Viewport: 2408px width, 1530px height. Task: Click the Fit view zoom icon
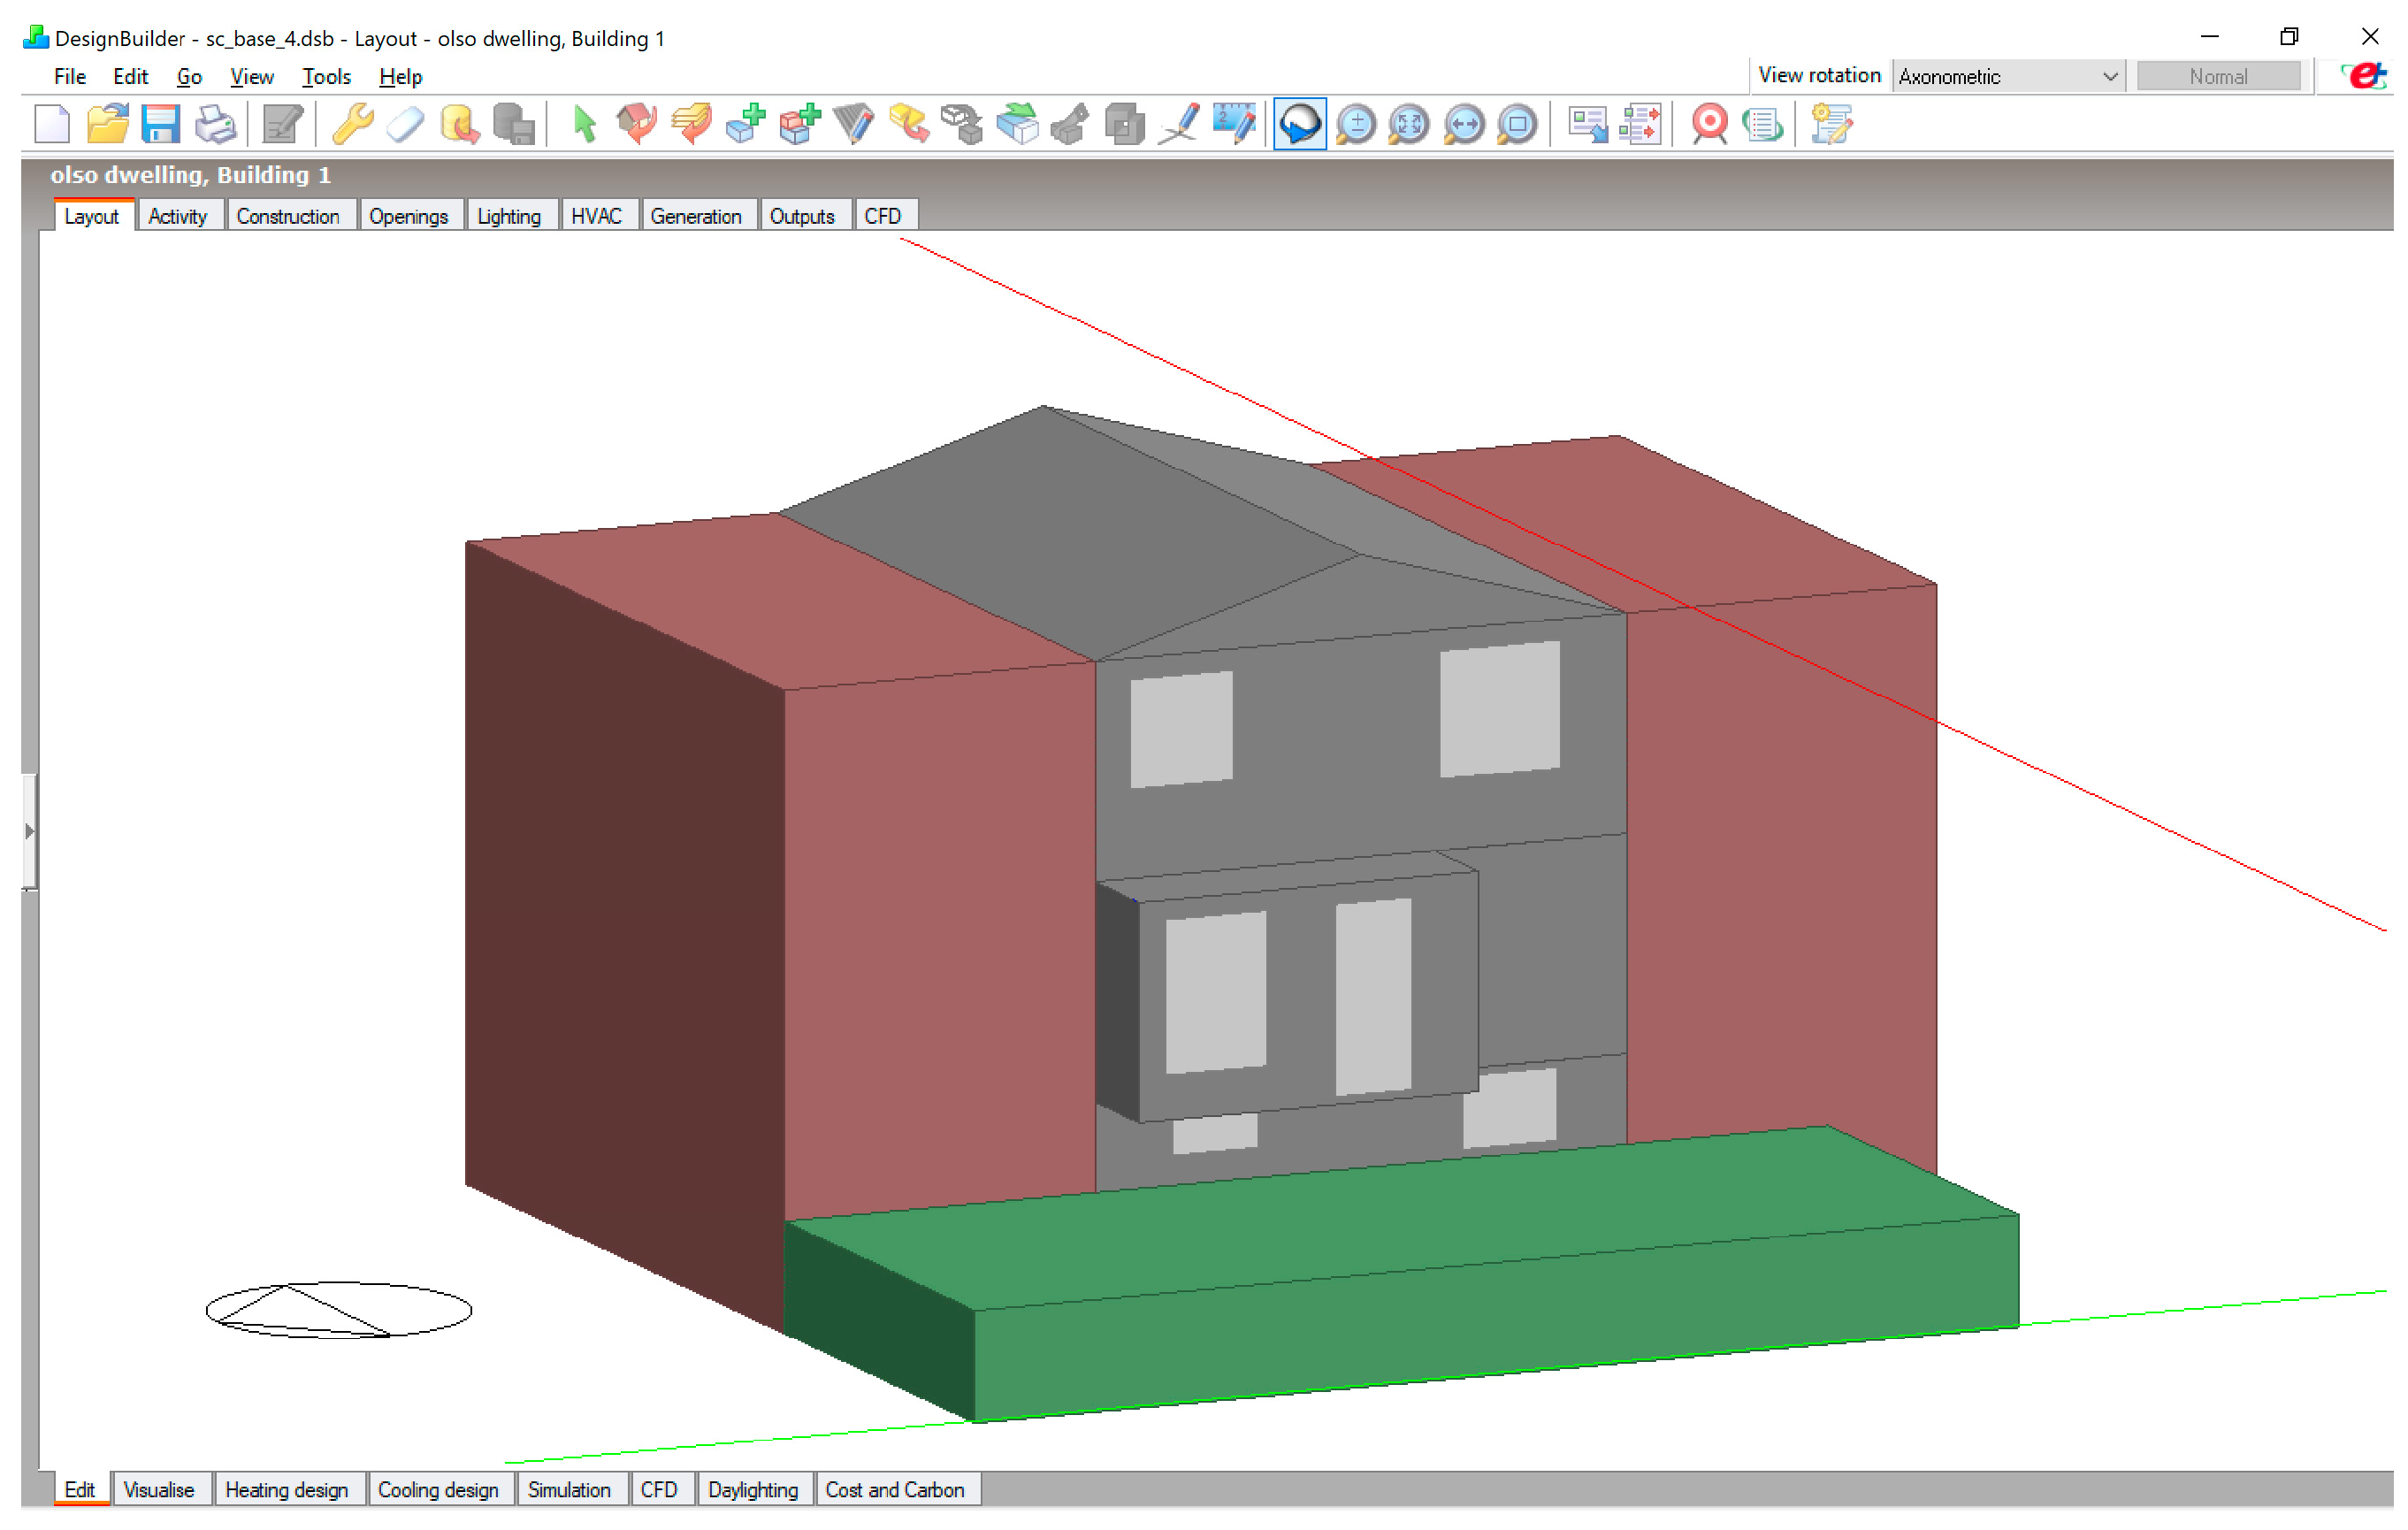tap(1408, 124)
